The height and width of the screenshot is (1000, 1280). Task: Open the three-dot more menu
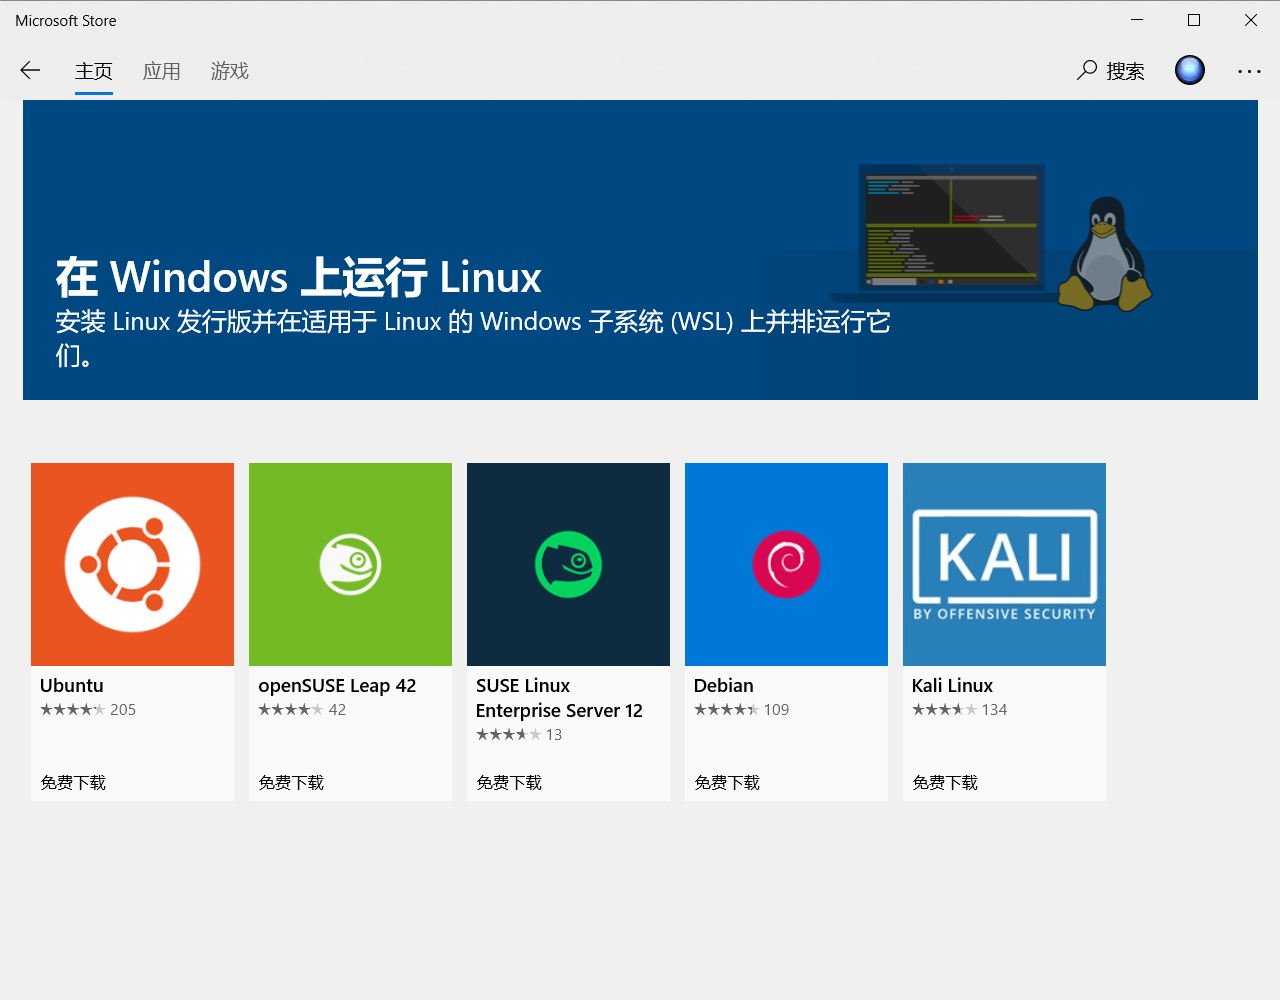point(1249,71)
